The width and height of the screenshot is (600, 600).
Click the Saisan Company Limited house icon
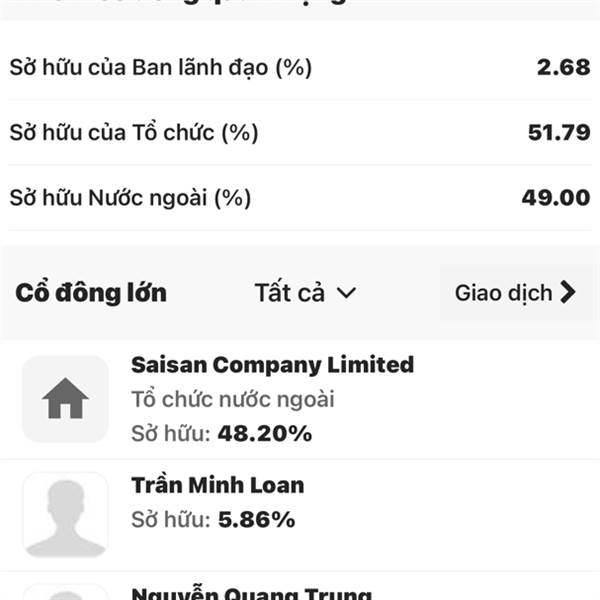(65, 399)
